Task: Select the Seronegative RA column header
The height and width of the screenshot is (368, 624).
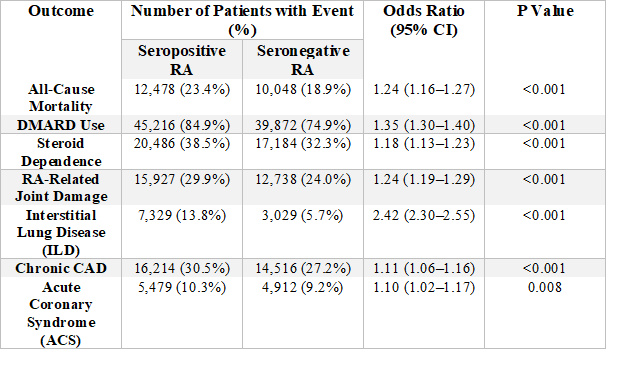Action: (303, 60)
